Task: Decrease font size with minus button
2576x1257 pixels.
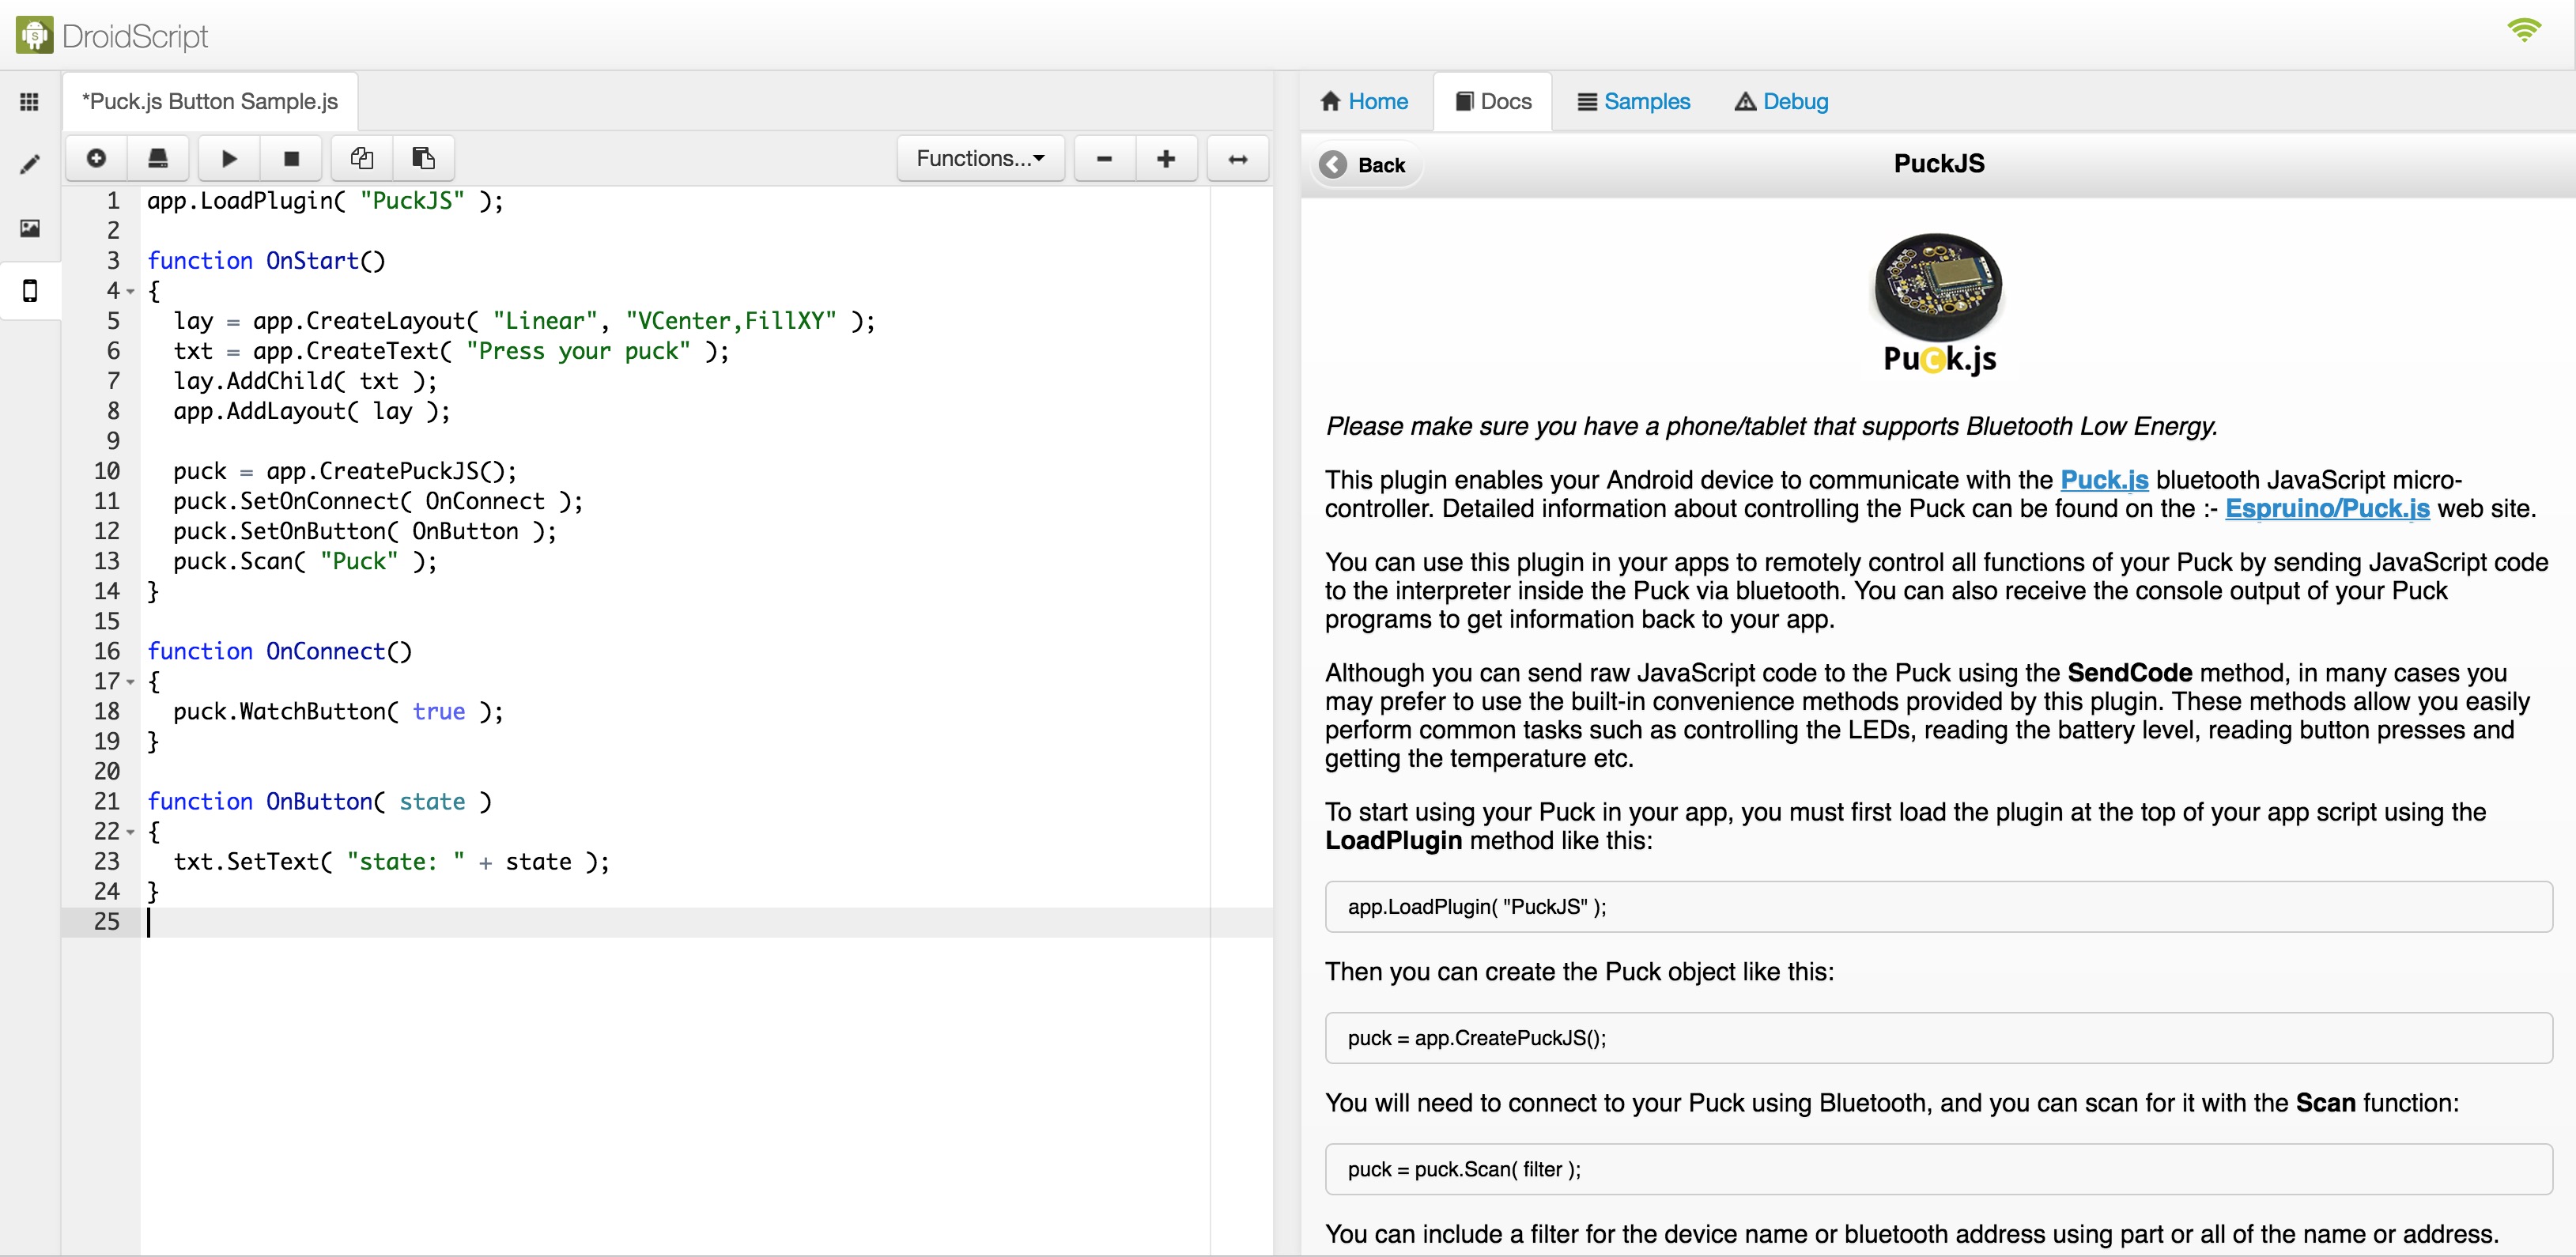Action: coord(1104,158)
